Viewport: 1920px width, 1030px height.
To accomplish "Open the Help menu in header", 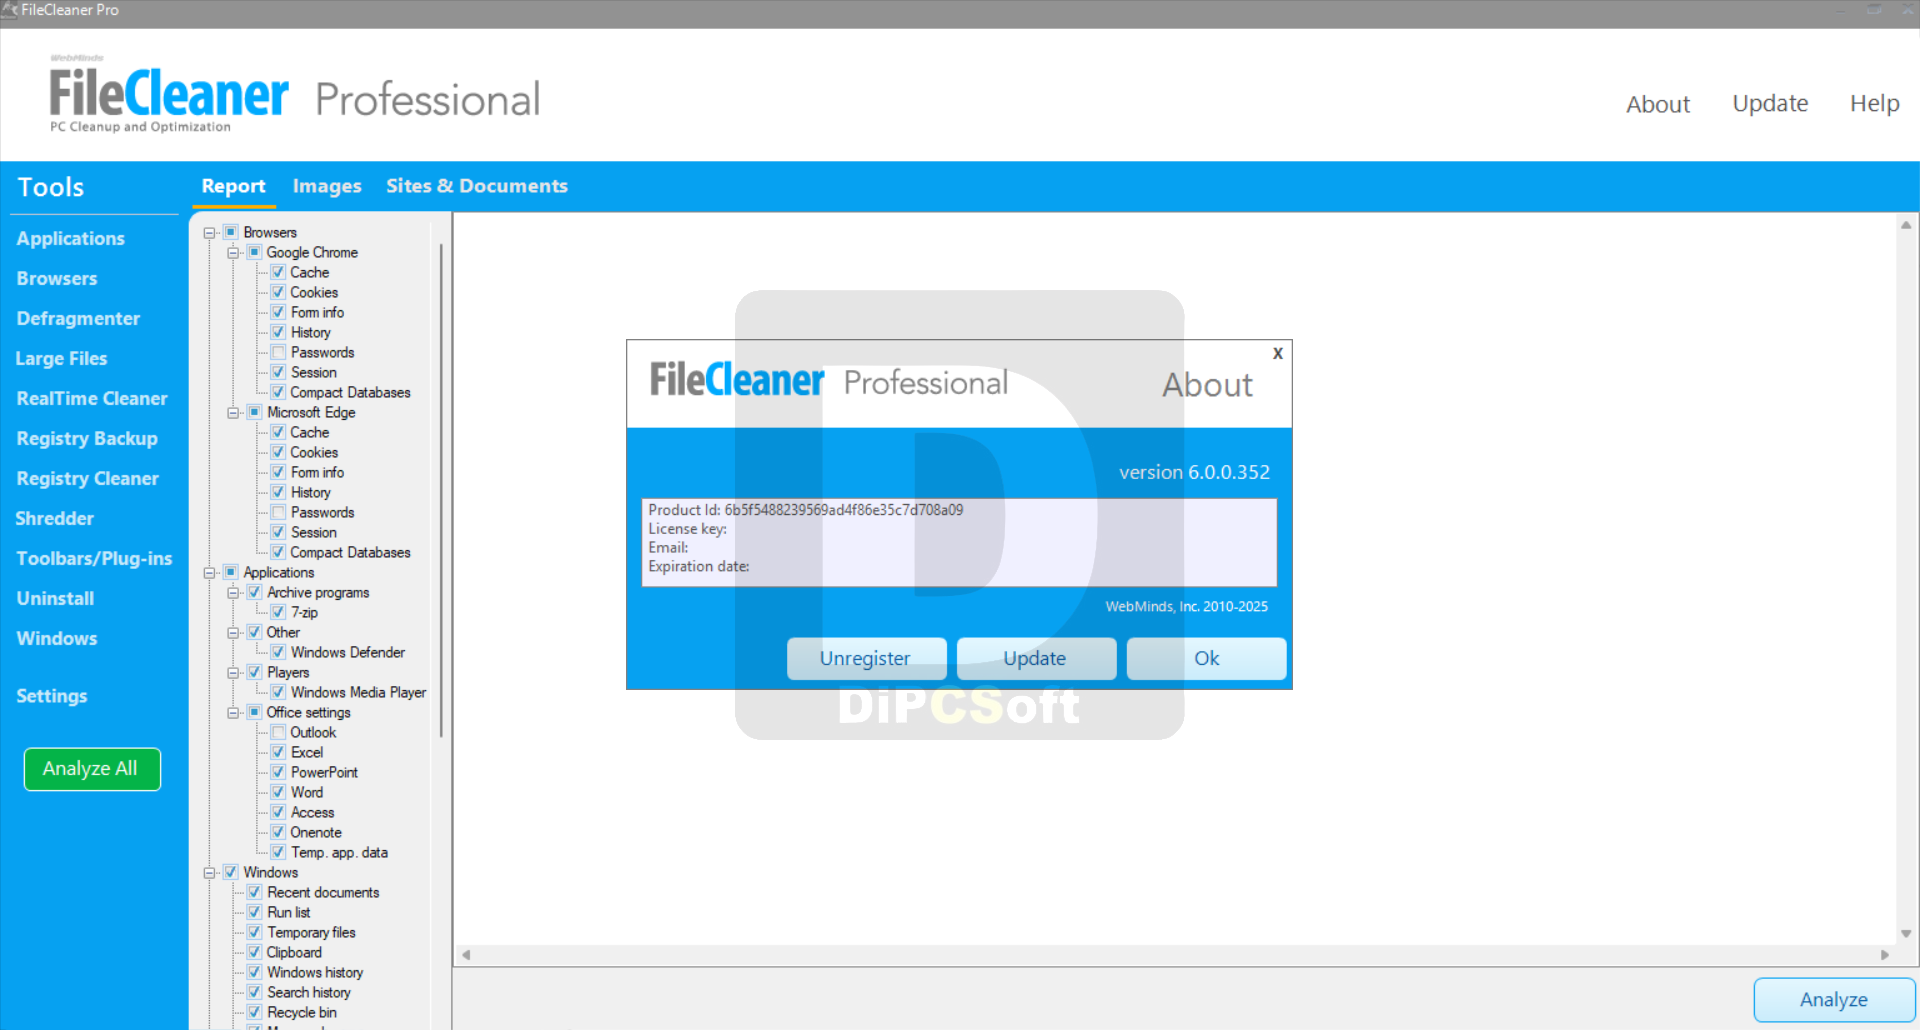I will pyautogui.click(x=1874, y=103).
